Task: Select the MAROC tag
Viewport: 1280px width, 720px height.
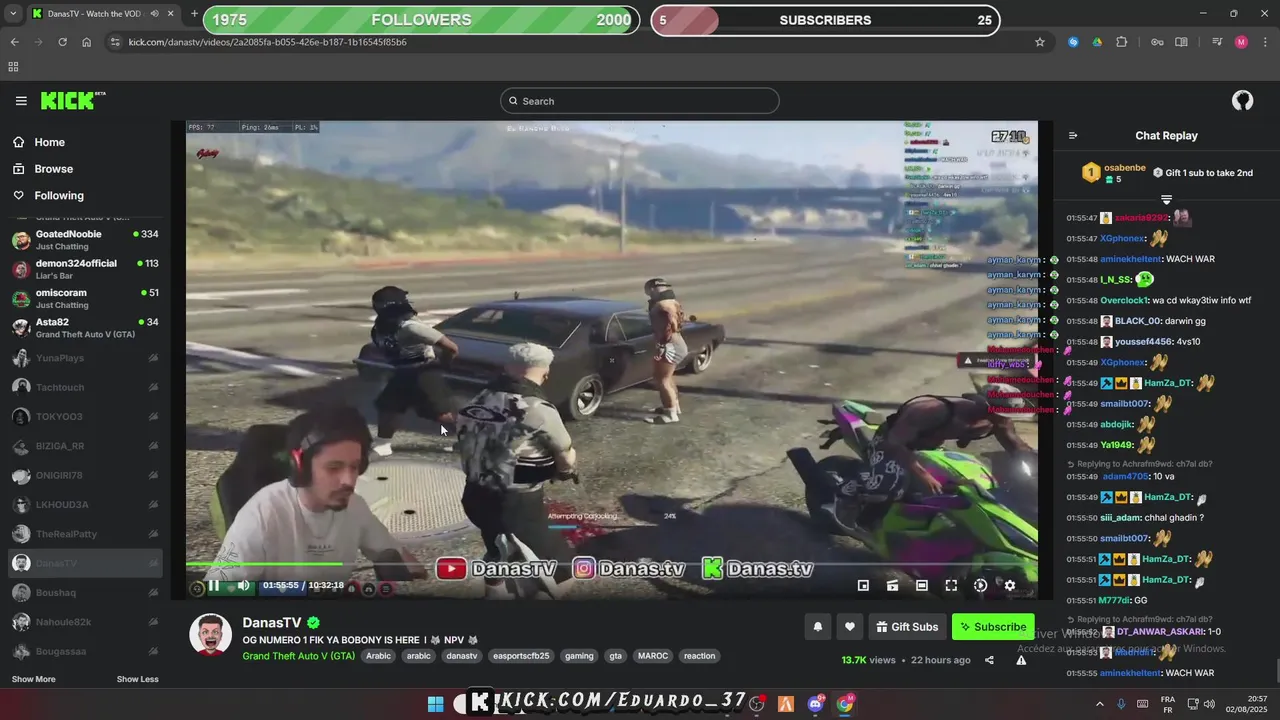Action: pyautogui.click(x=653, y=656)
